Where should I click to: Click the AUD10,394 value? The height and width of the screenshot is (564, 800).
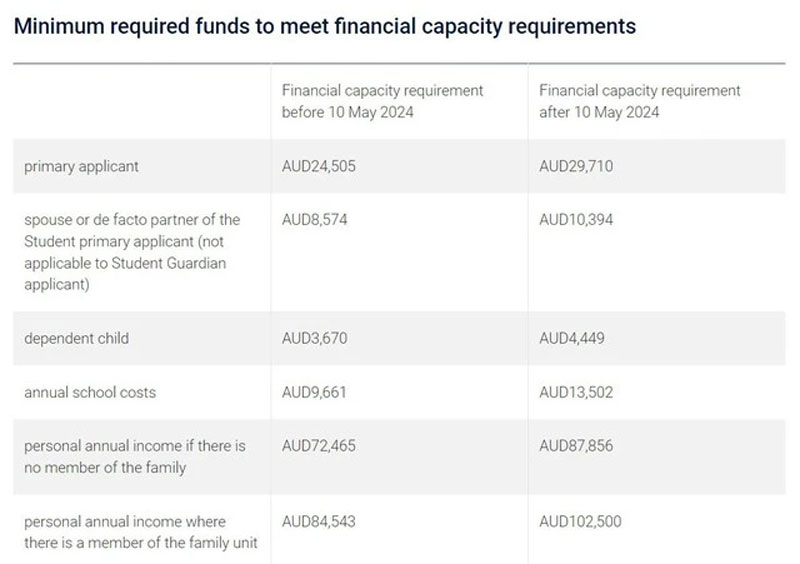576,219
